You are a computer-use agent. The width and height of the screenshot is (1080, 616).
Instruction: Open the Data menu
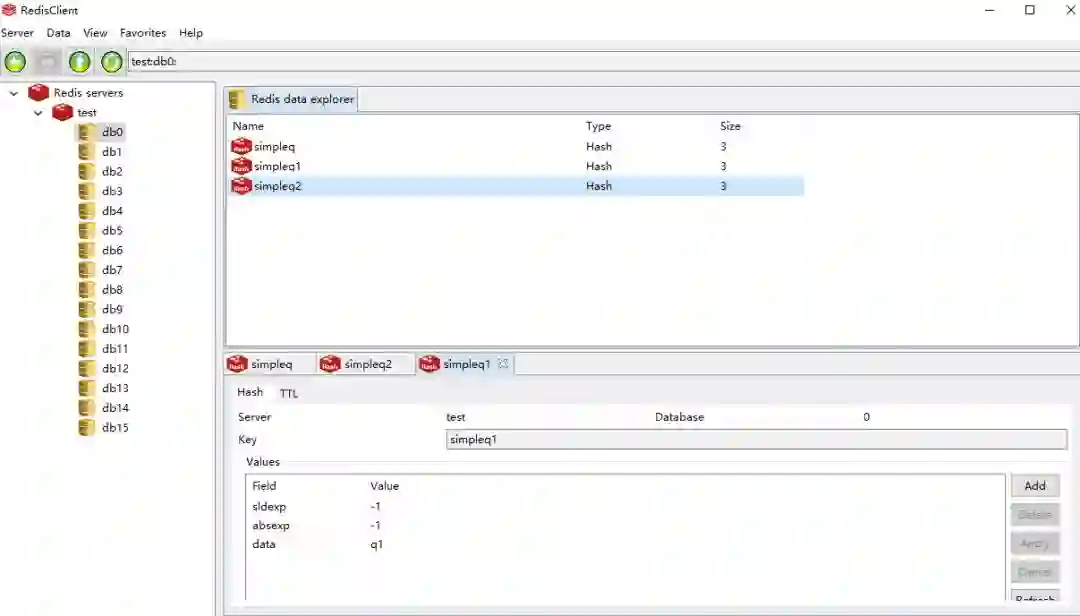point(59,32)
